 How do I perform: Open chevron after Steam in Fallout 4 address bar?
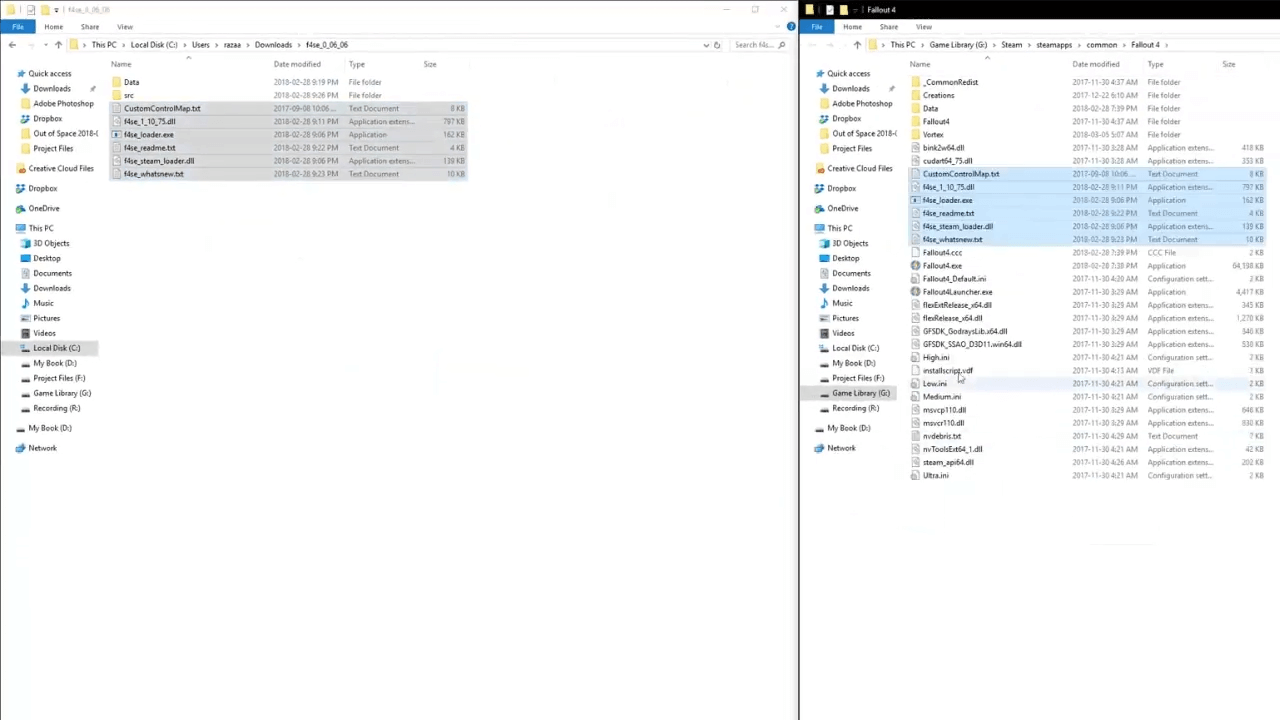[1029, 44]
